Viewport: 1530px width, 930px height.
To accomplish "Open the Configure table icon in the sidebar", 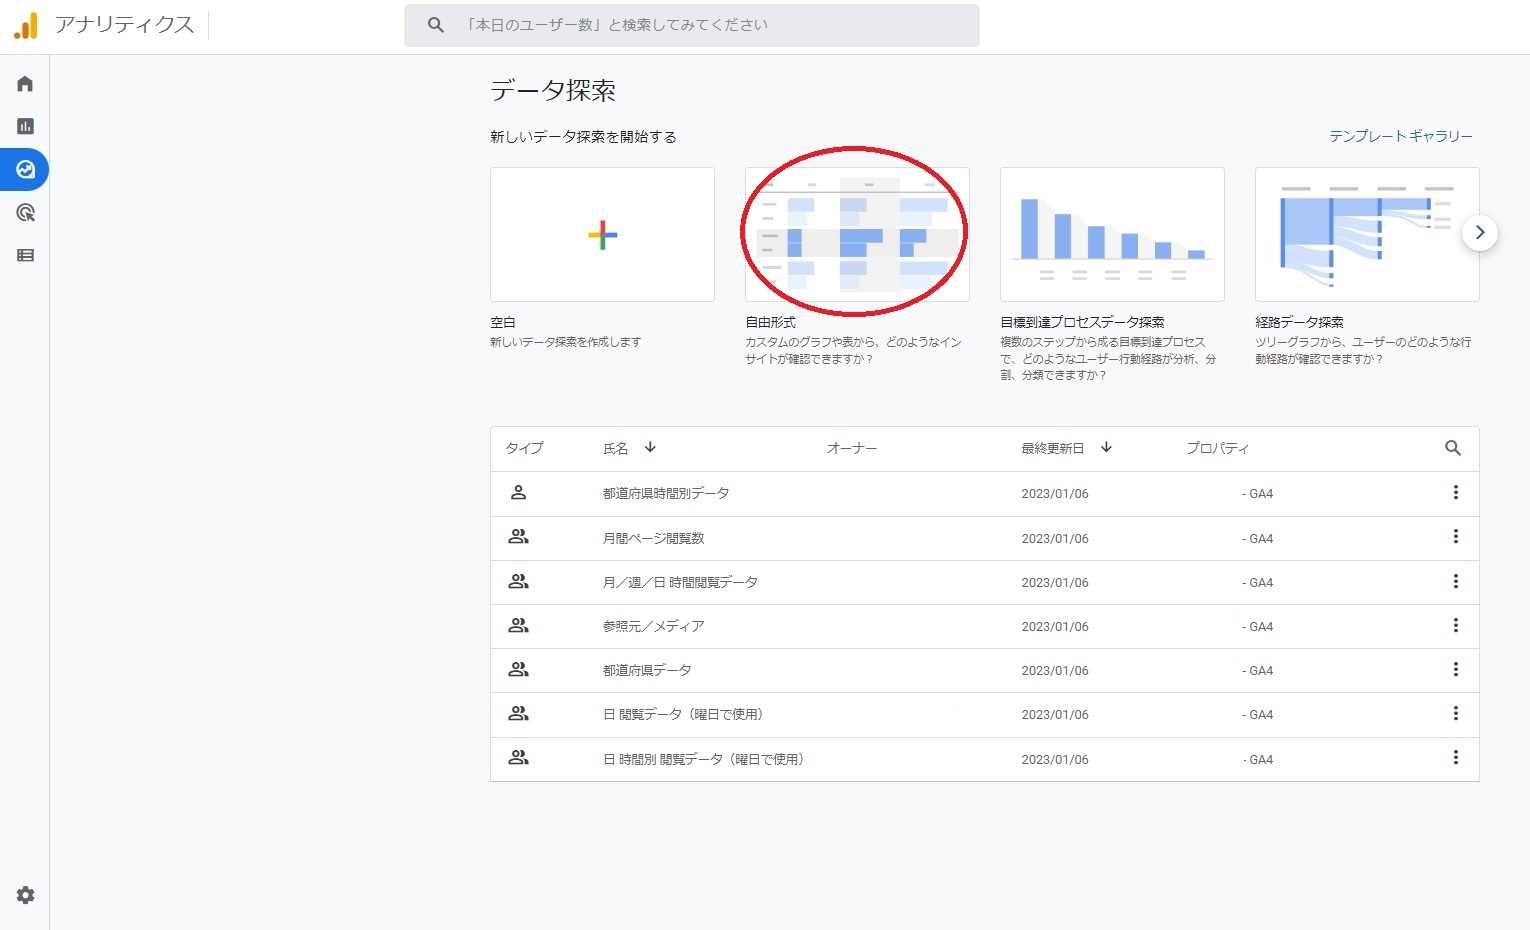I will point(25,255).
